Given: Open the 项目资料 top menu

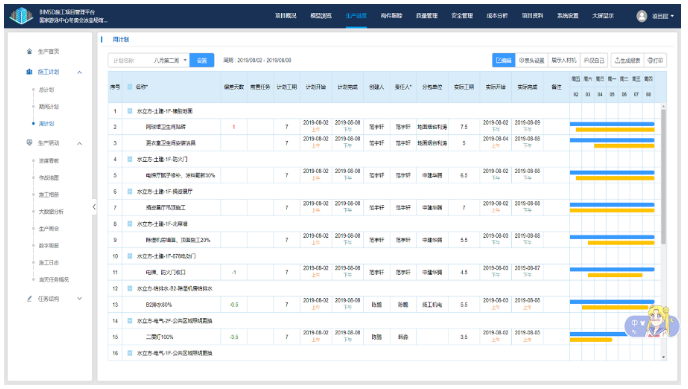Looking at the screenshot, I should click(532, 16).
